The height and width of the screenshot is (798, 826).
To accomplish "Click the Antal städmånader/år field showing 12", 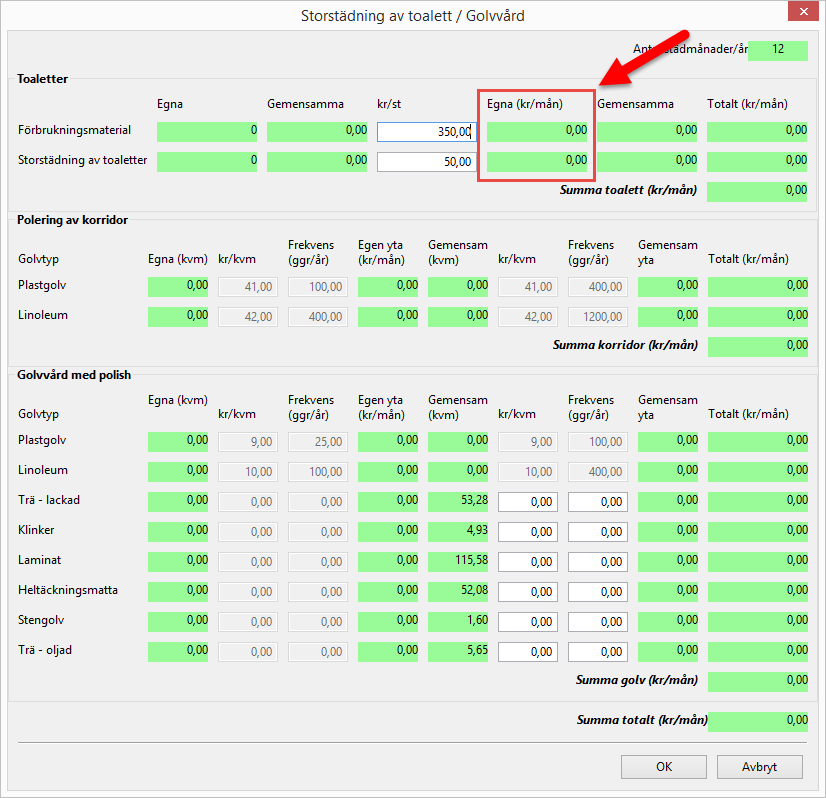I will click(777, 50).
